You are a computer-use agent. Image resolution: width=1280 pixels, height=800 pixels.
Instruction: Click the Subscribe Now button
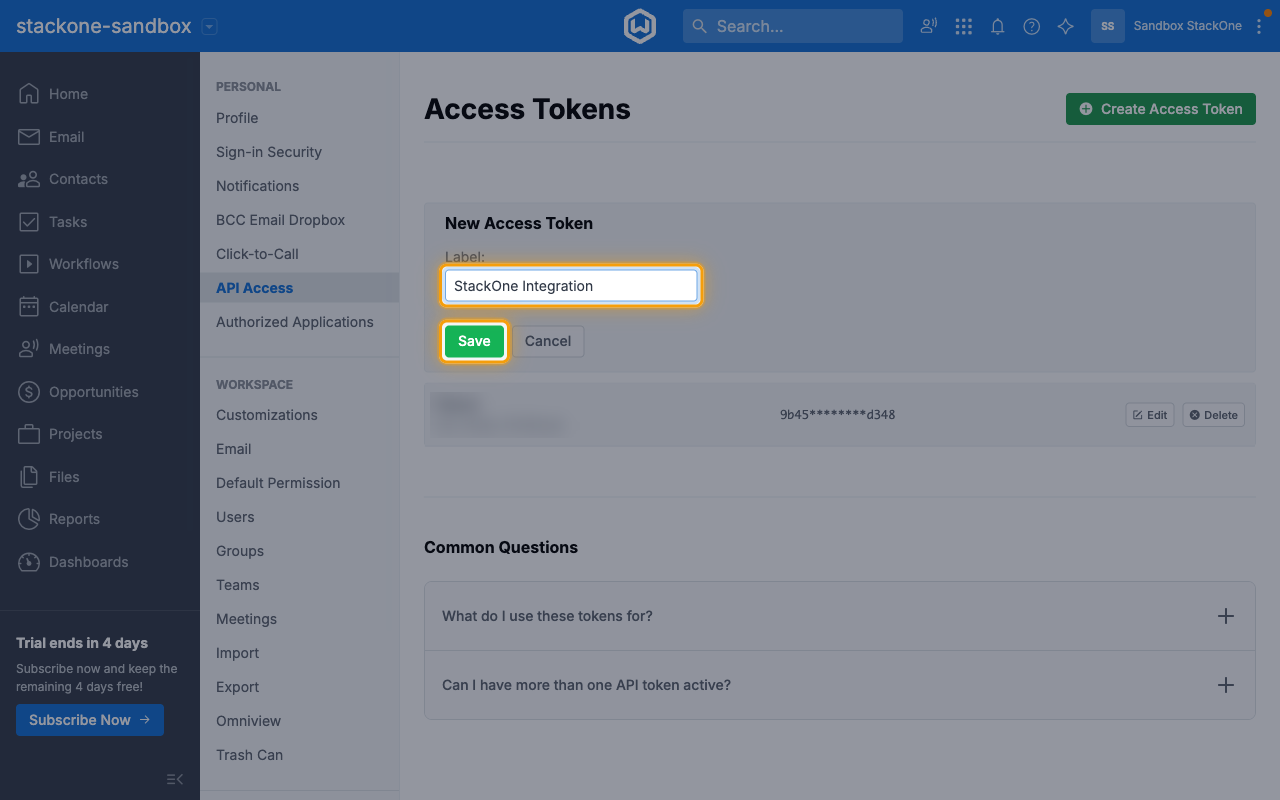[x=90, y=720]
